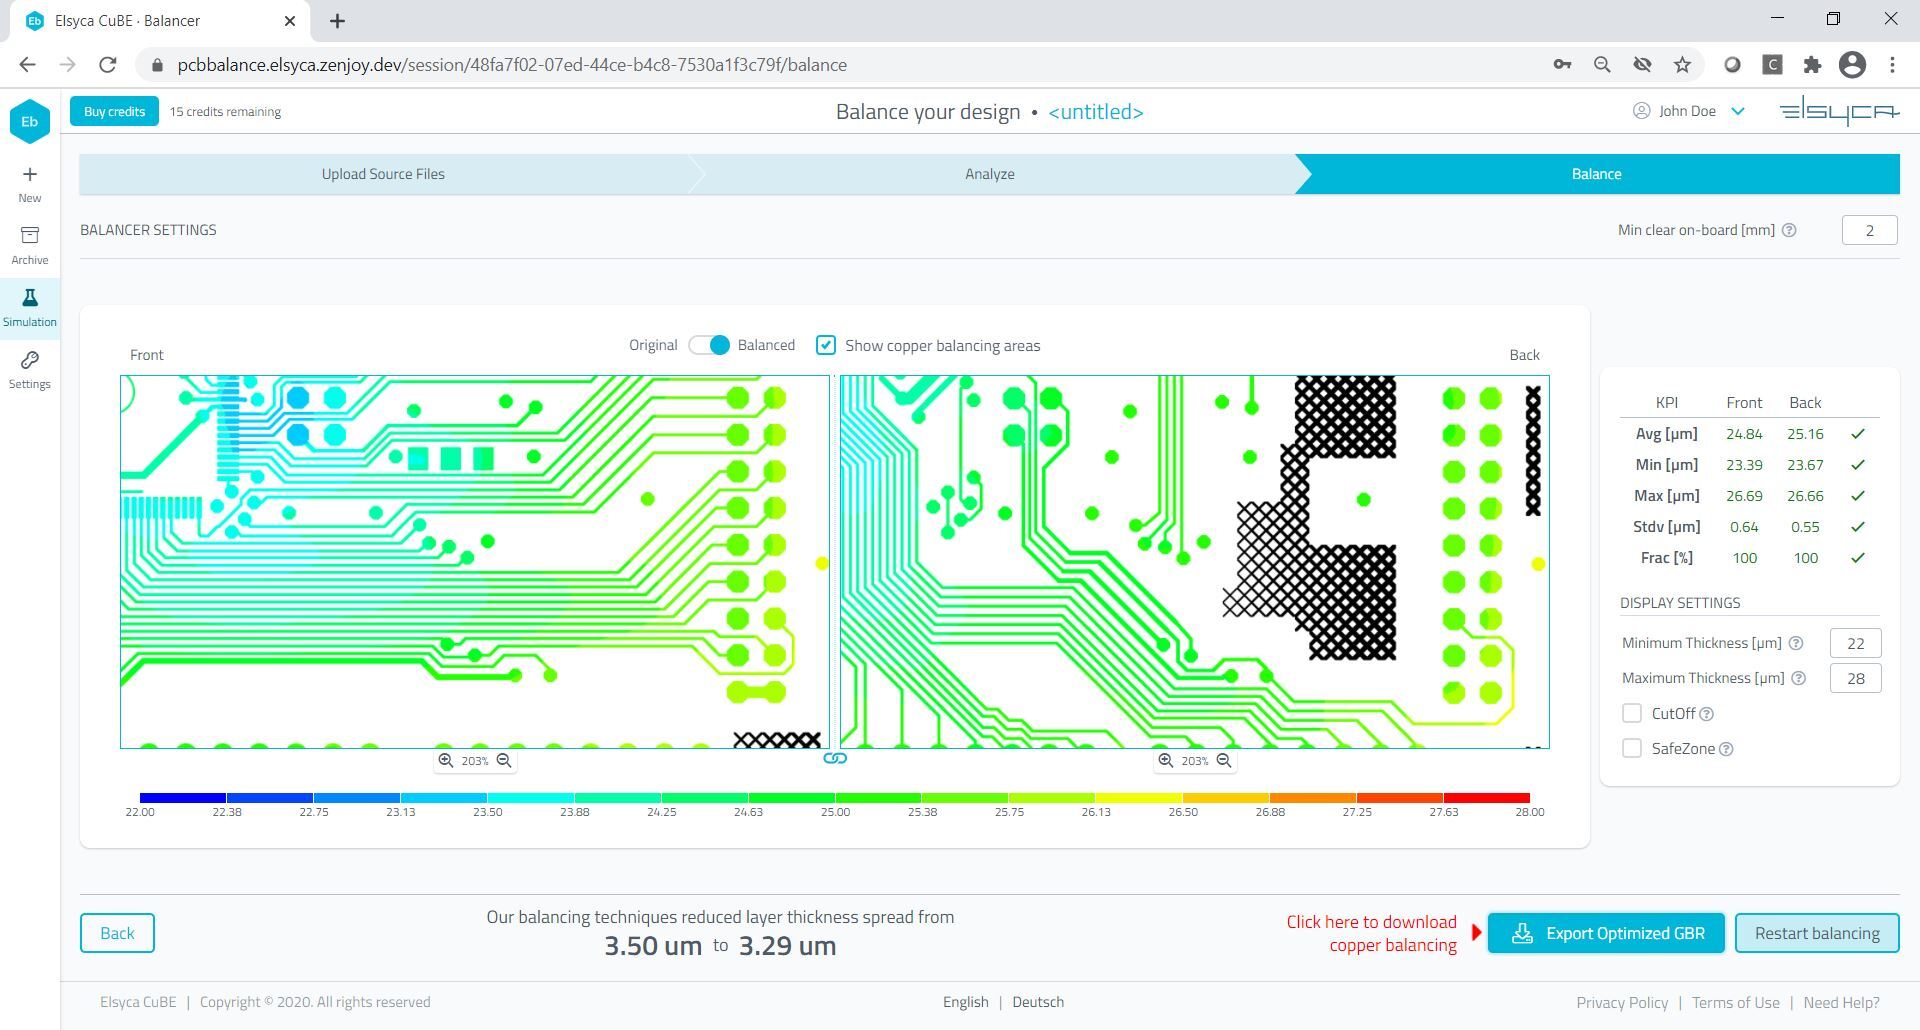
Task: Expand the John Doe account dropdown
Action: pos(1738,111)
